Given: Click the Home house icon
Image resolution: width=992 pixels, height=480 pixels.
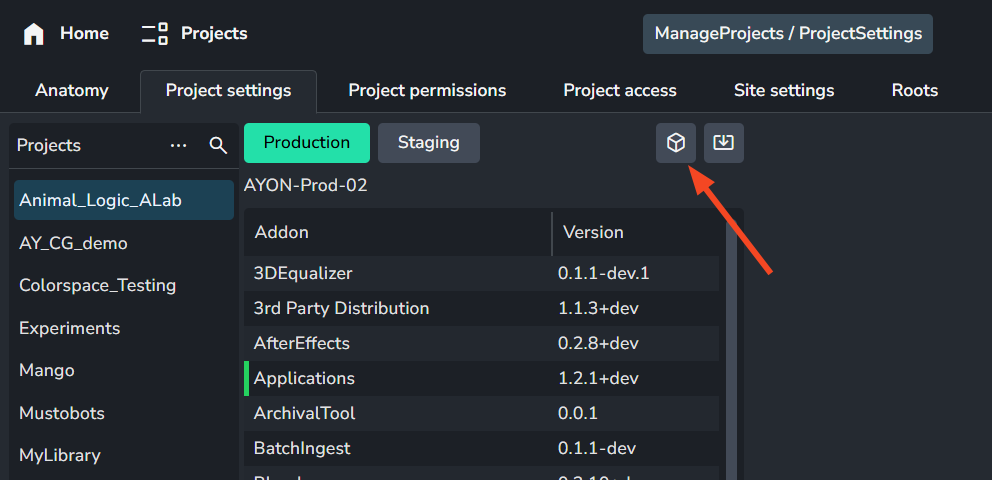Looking at the screenshot, I should point(34,34).
